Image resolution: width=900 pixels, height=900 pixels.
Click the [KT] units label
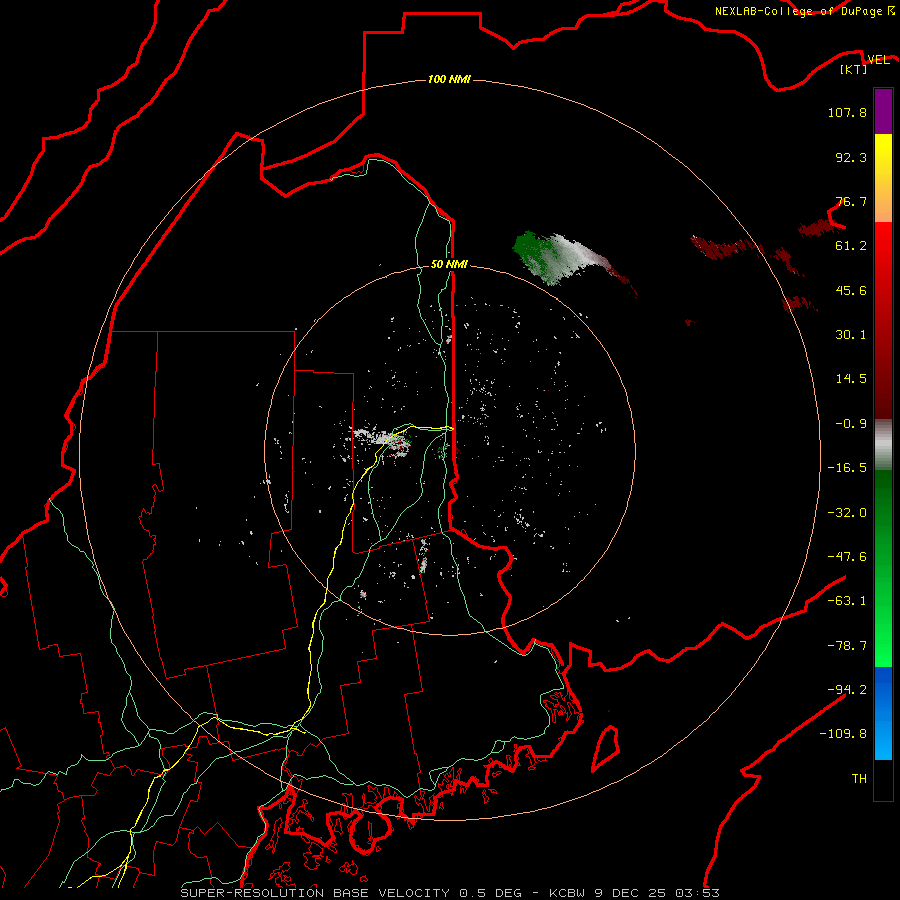854,69
